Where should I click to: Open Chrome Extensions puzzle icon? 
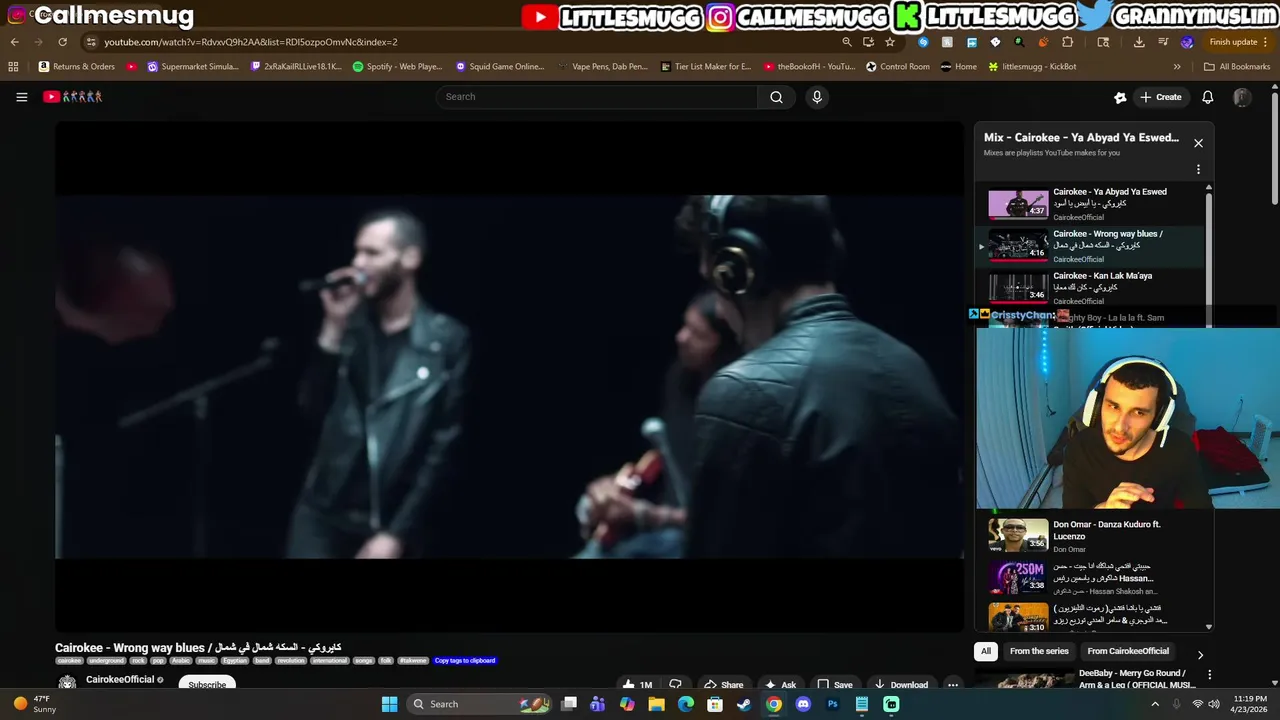1068,42
